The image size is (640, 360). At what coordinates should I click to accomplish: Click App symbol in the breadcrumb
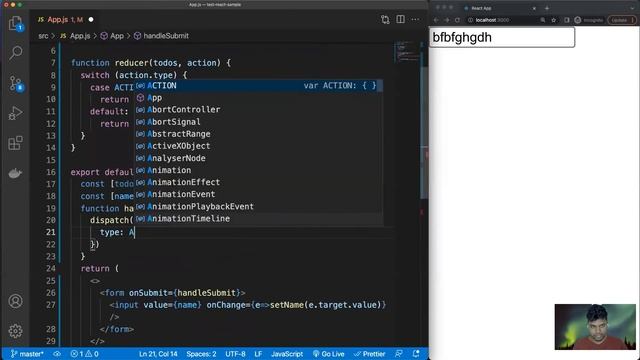tap(112, 36)
